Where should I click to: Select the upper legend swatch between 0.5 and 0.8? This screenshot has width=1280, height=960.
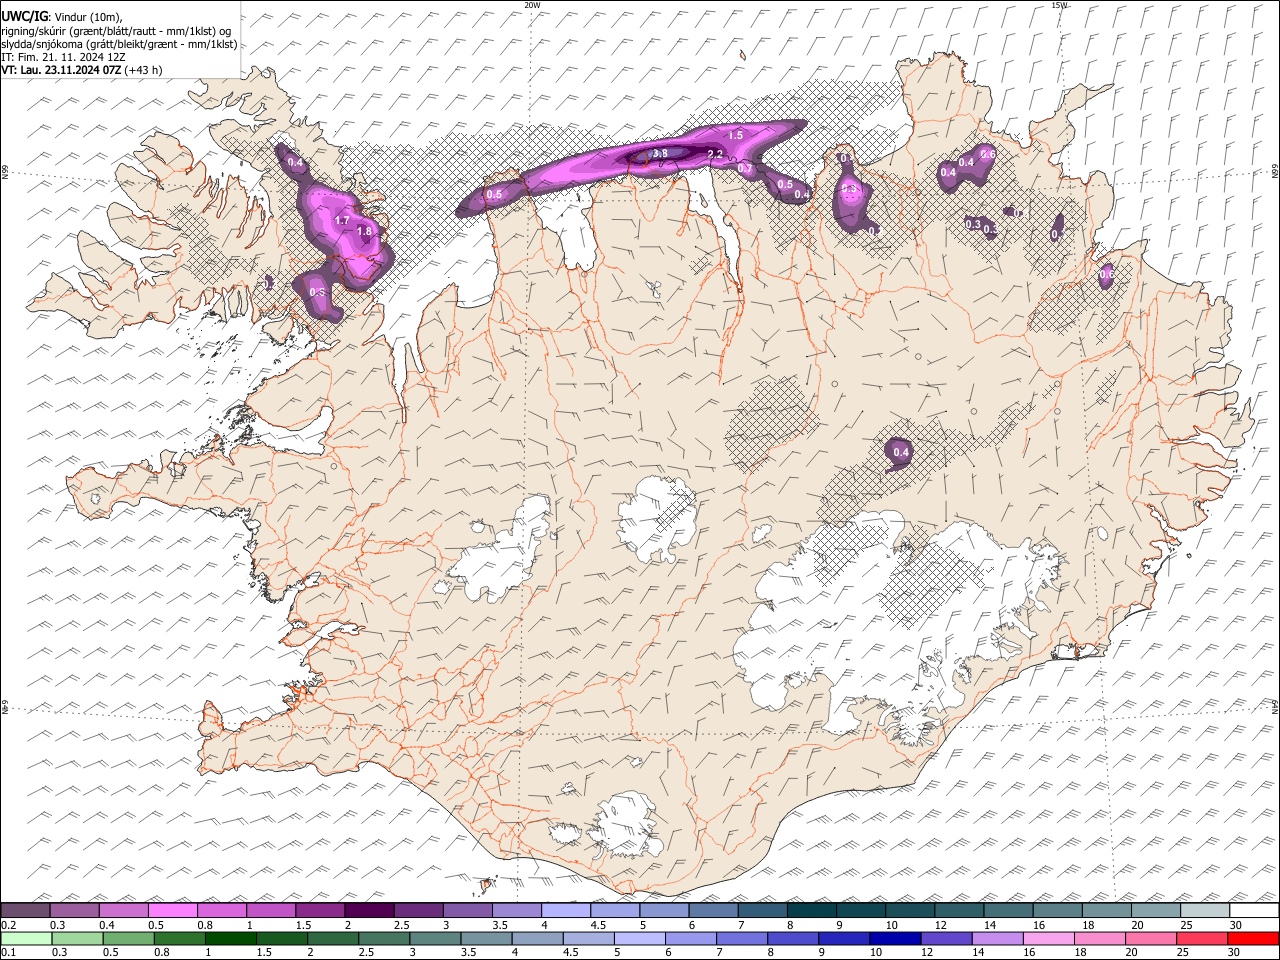173,910
